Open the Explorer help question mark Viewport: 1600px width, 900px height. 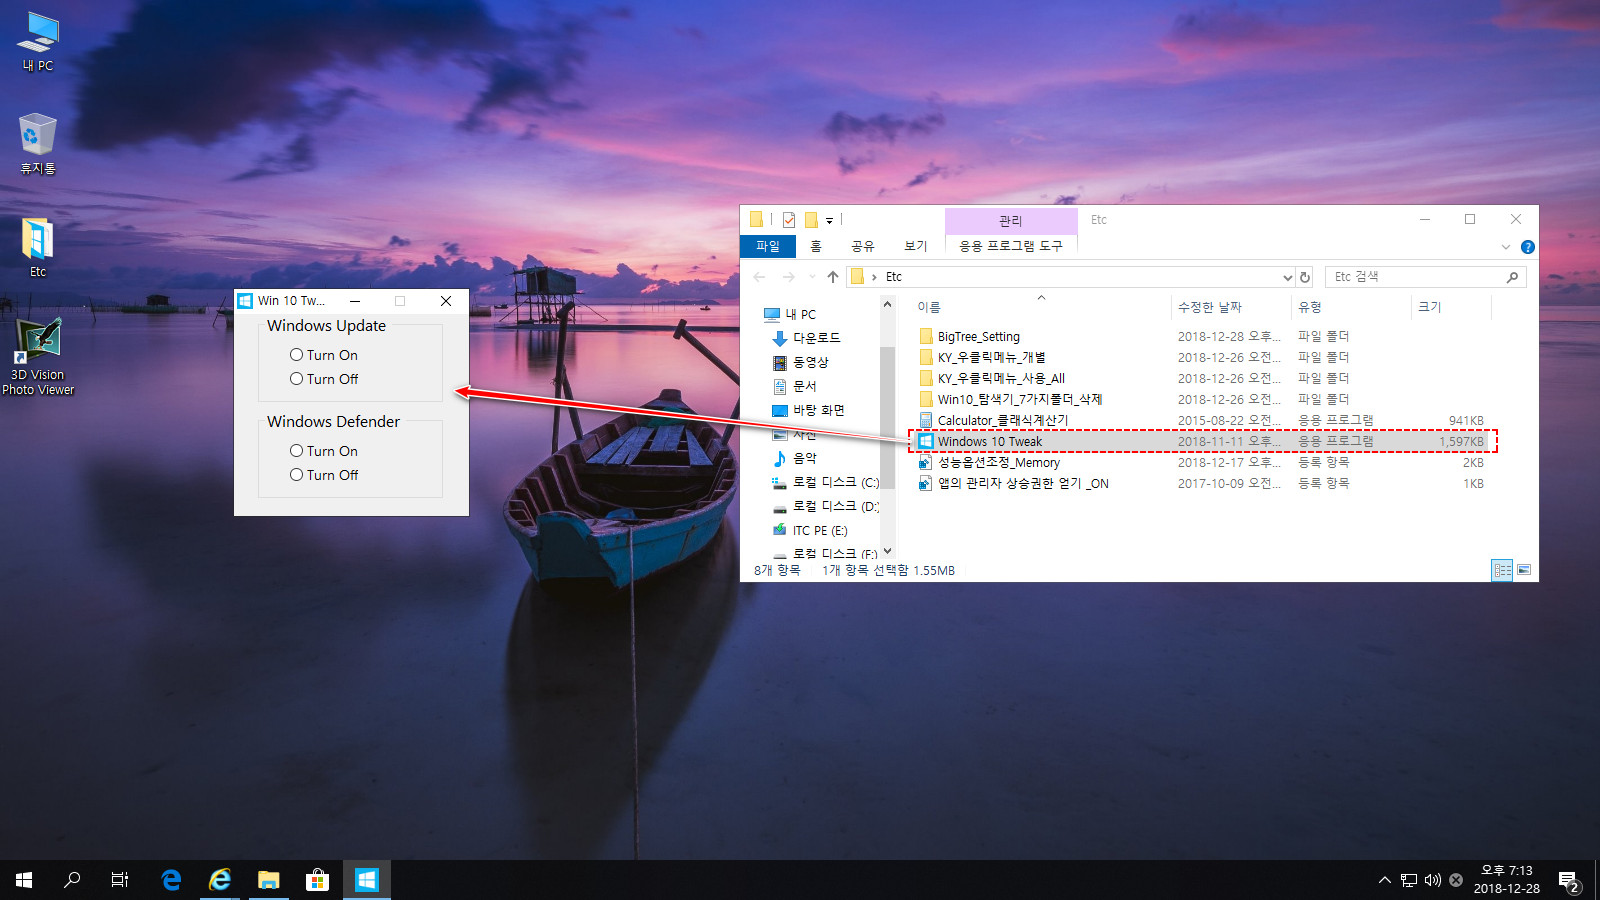tap(1527, 247)
